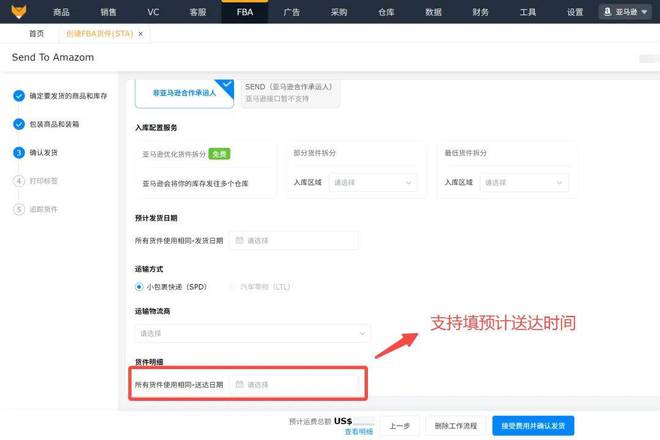Image resolution: width=660 pixels, height=440 pixels.
Task: Select the 最低货件拆分 option card
Action: (507, 169)
